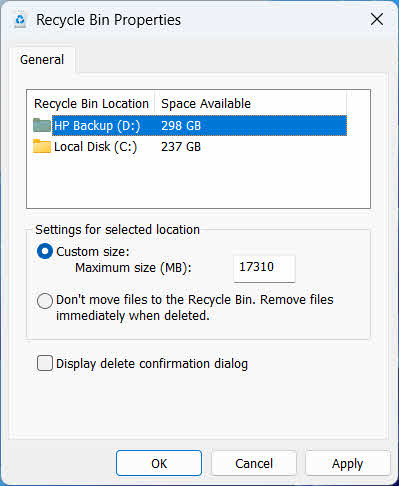Click the Recycle Bin icon in title bar
This screenshot has height=486, width=399.
pos(20,20)
